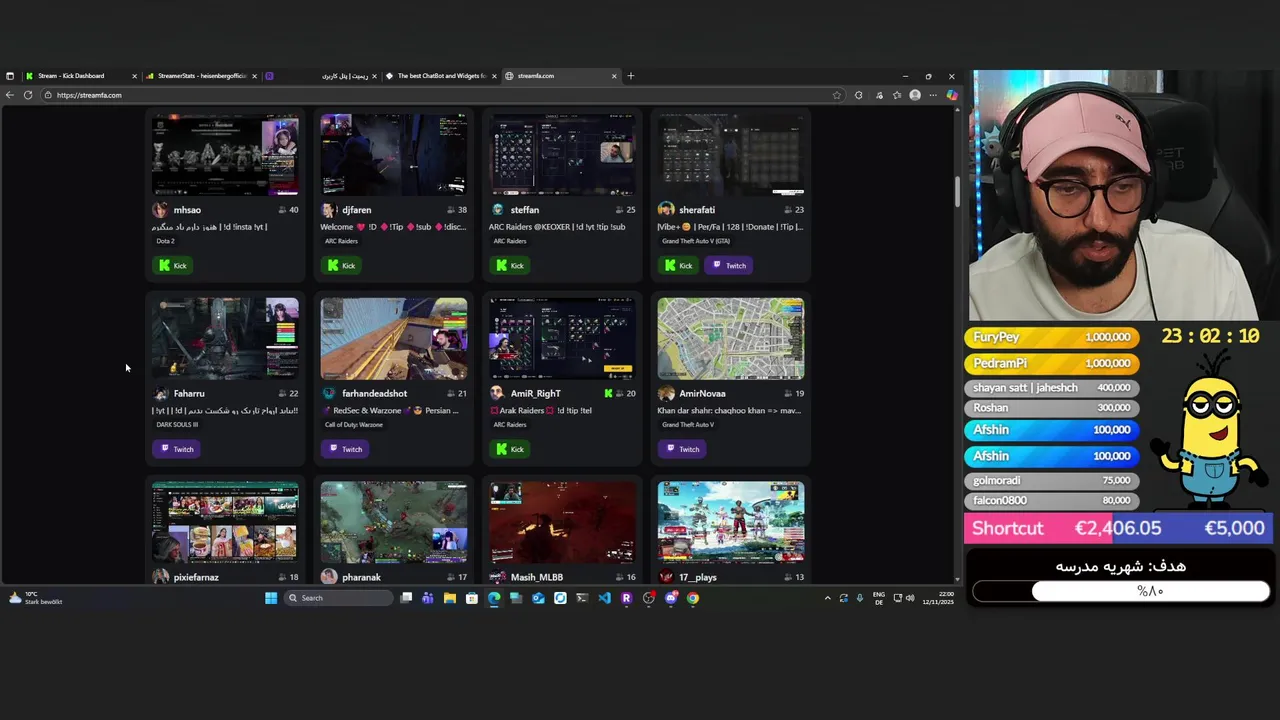Reload the current page
The image size is (1280, 720).
(28, 95)
